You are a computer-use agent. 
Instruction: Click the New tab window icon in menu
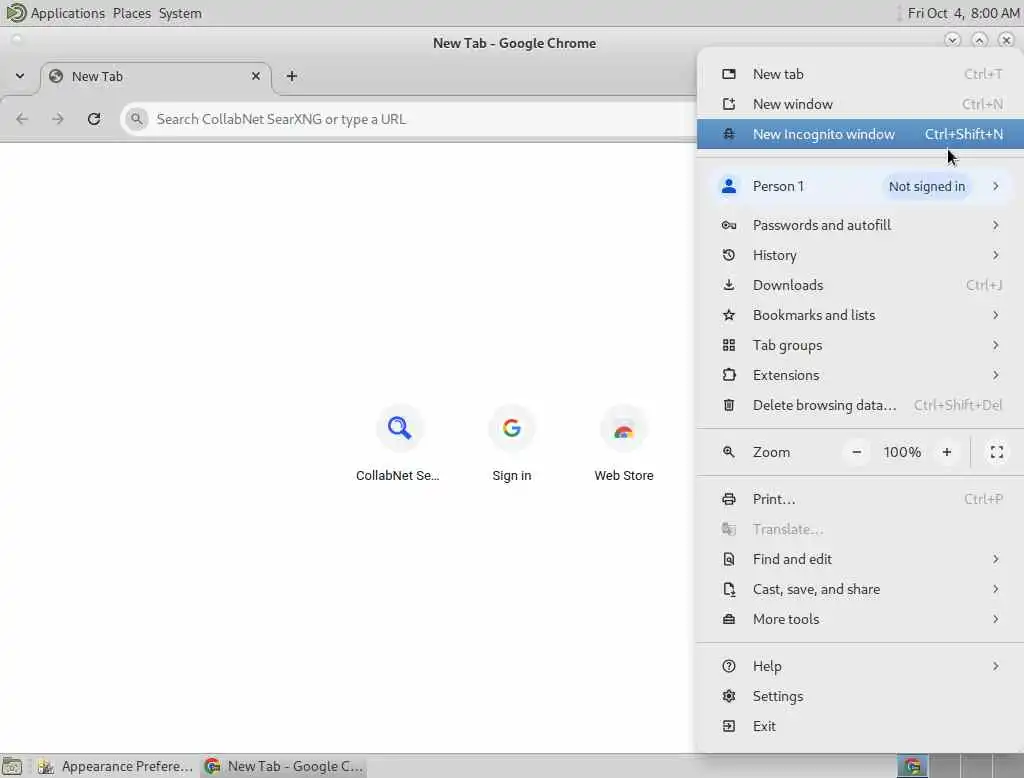pyautogui.click(x=729, y=74)
